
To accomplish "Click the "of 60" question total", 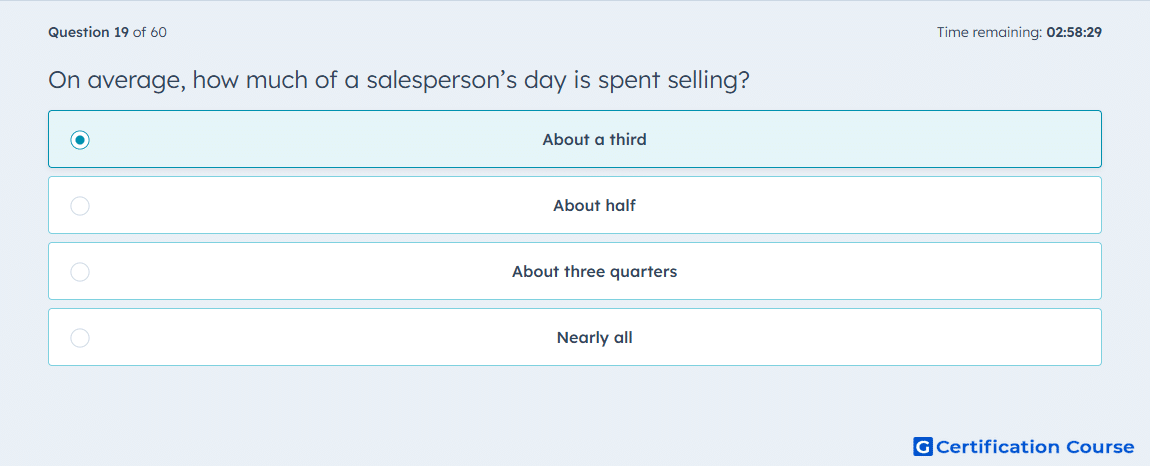I will pos(150,32).
